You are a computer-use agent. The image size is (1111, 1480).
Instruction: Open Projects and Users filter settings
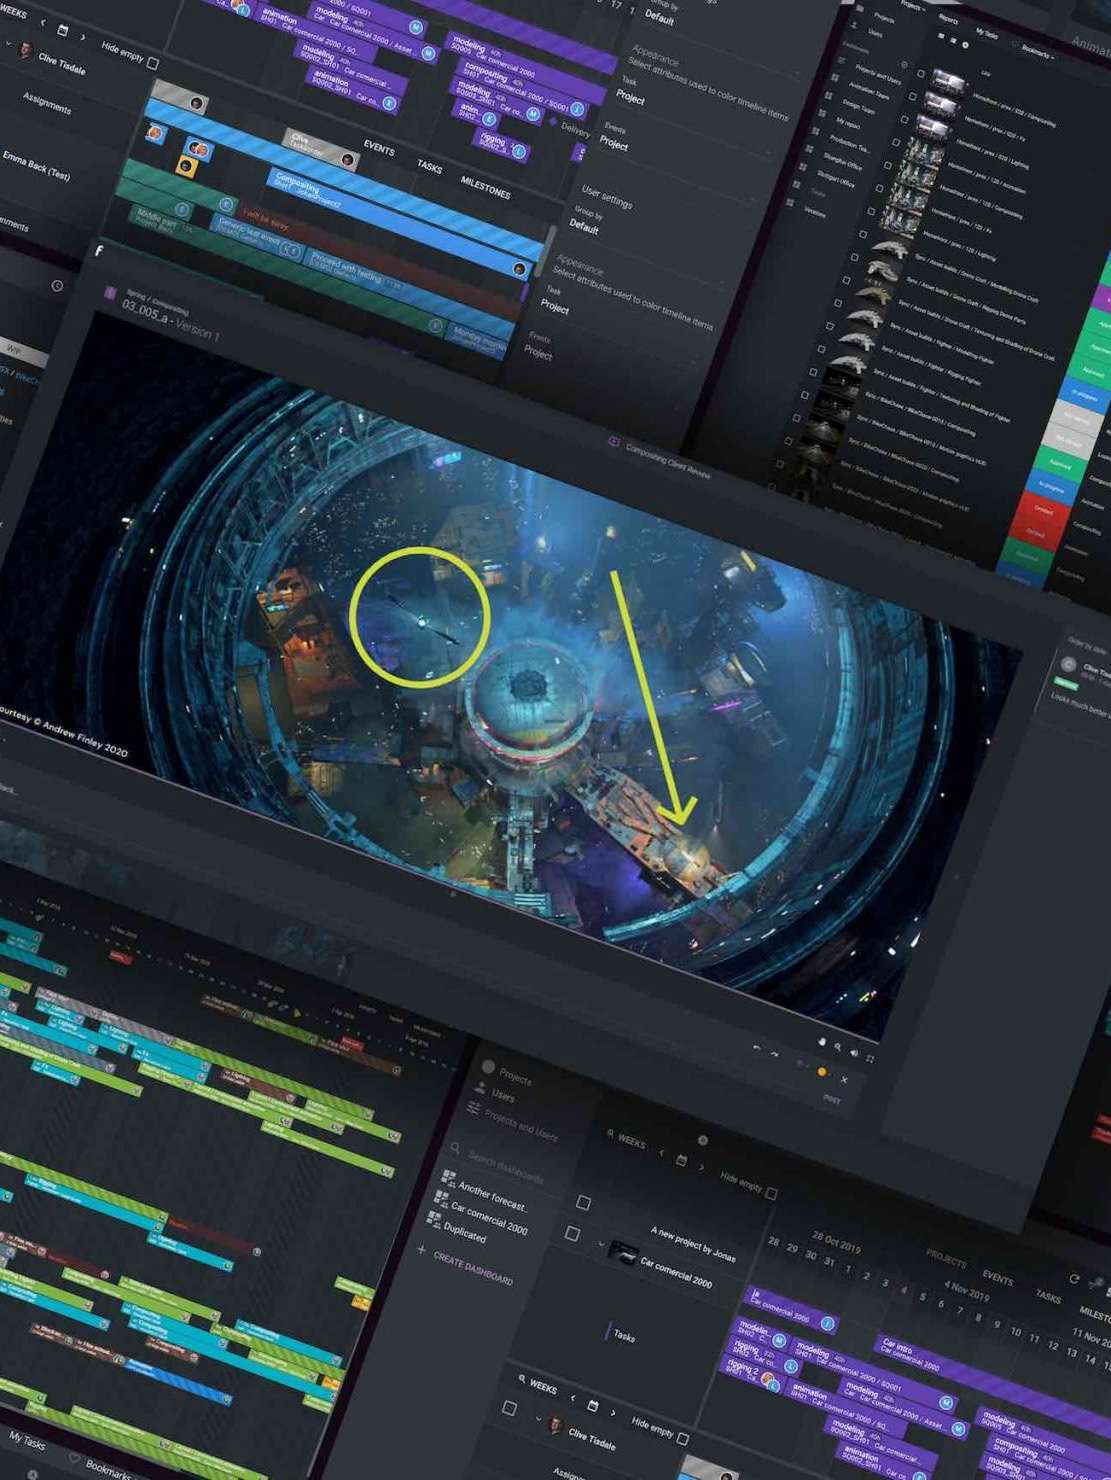coord(515,1124)
